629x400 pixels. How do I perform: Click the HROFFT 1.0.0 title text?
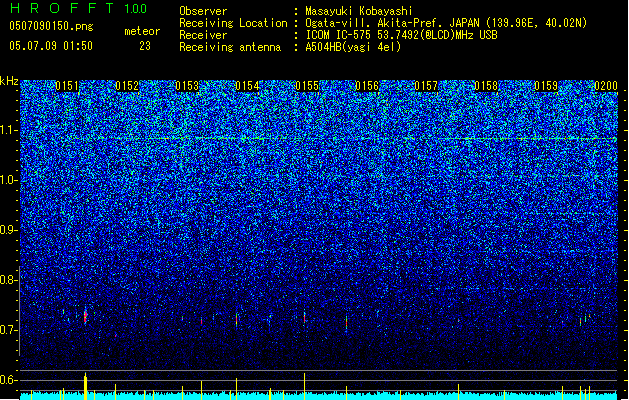point(78,8)
